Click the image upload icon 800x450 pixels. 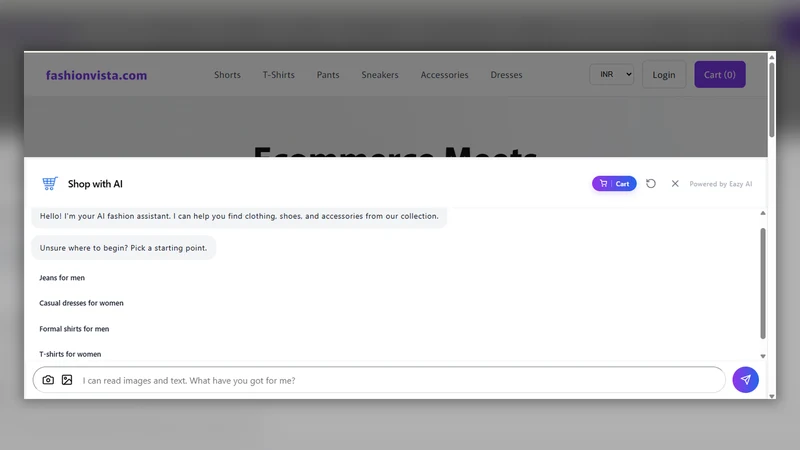[x=67, y=380]
